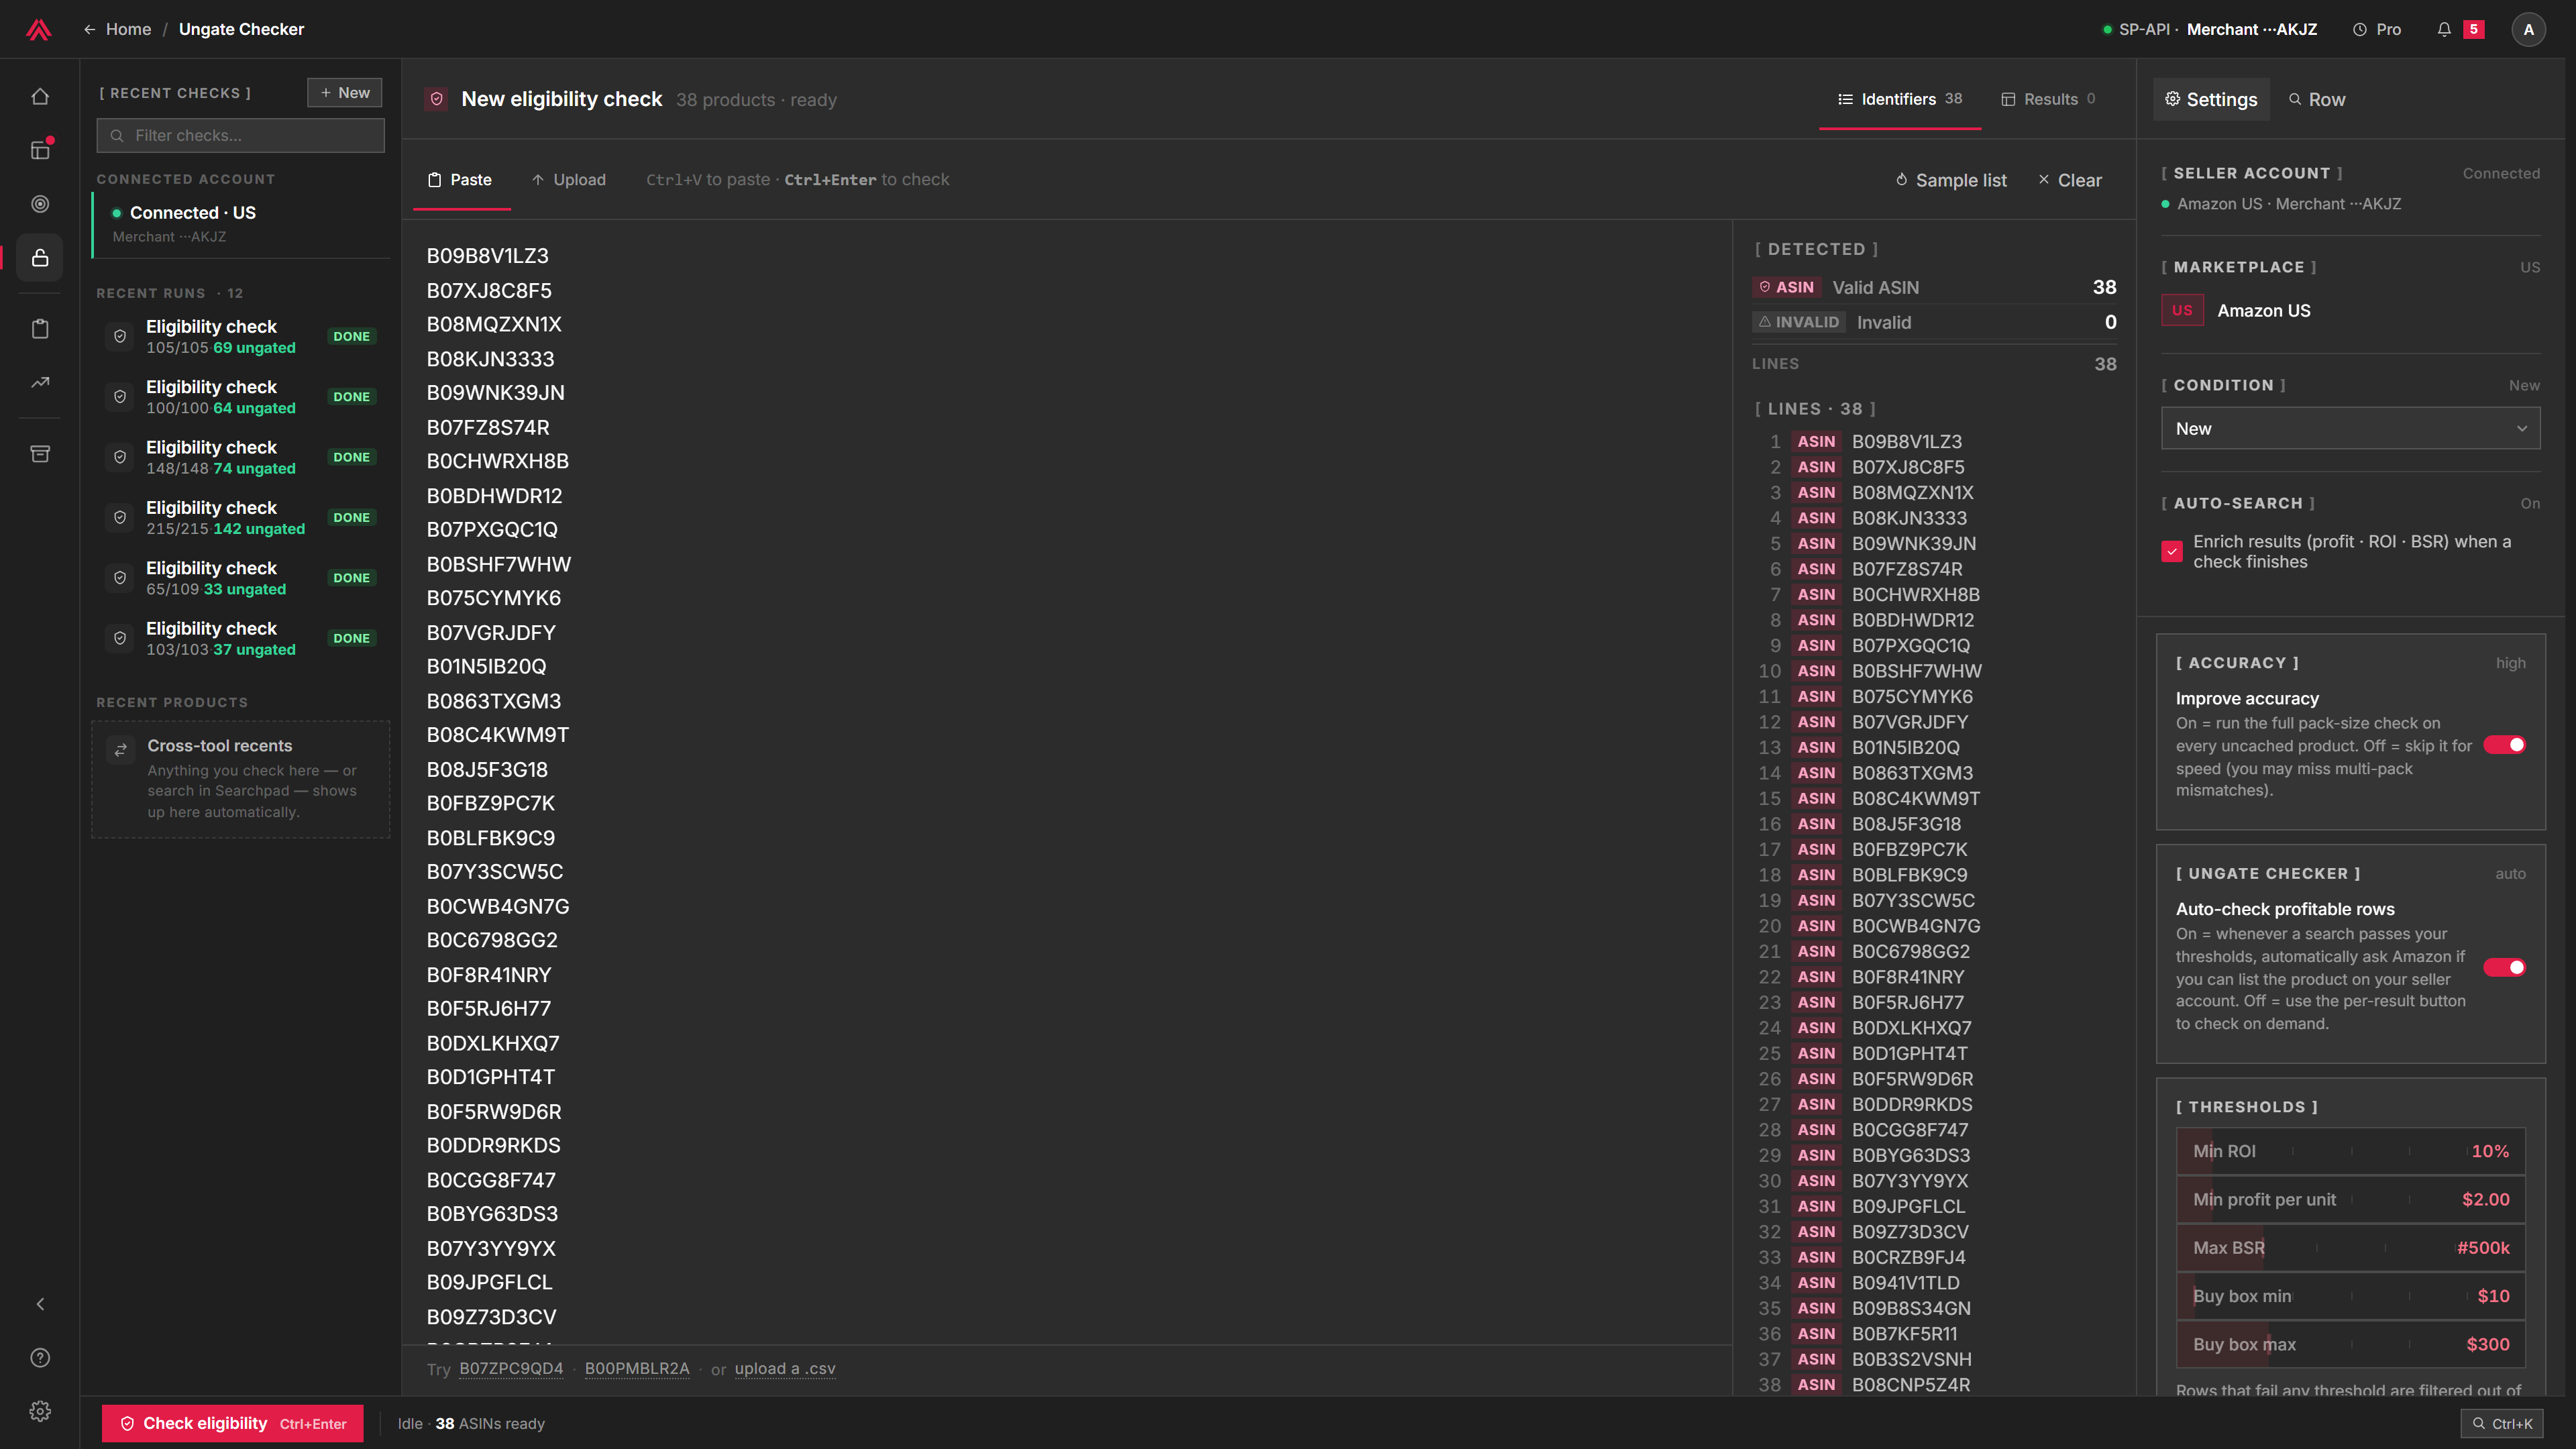This screenshot has width=2576, height=1449.
Task: Open the user avatar A menu
Action: tap(2529, 29)
